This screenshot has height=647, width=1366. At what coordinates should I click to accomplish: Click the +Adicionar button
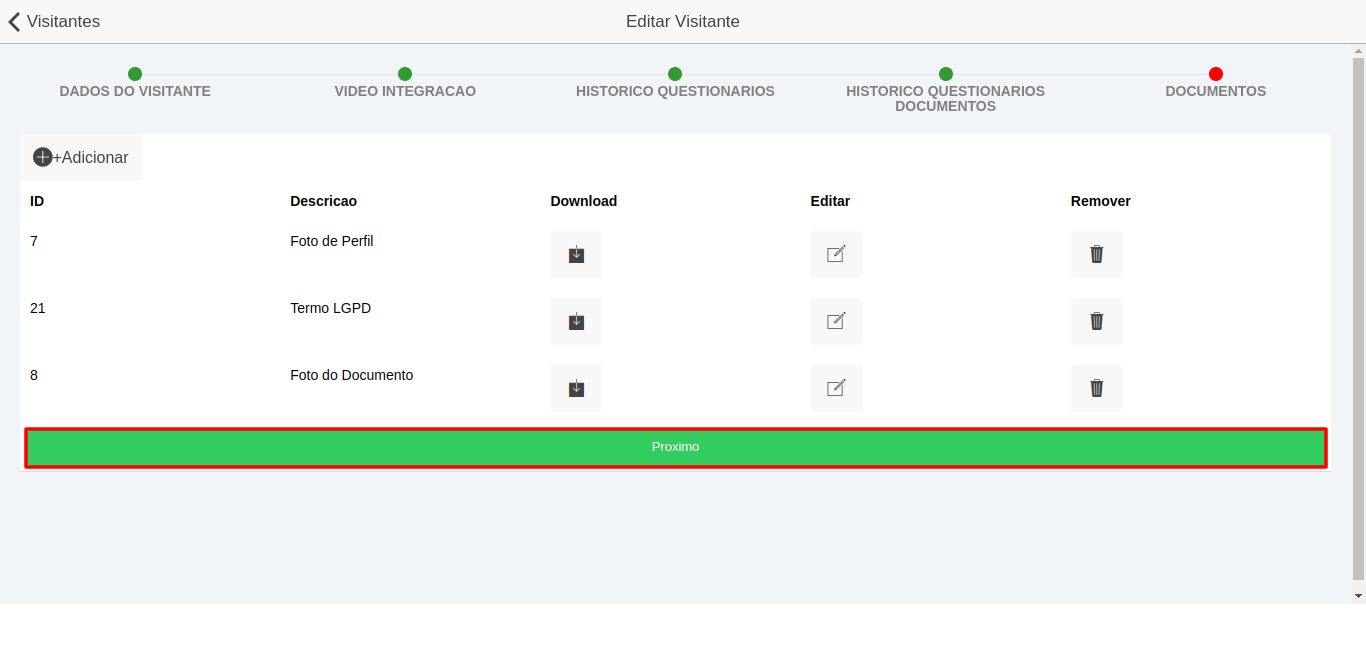pyautogui.click(x=81, y=157)
